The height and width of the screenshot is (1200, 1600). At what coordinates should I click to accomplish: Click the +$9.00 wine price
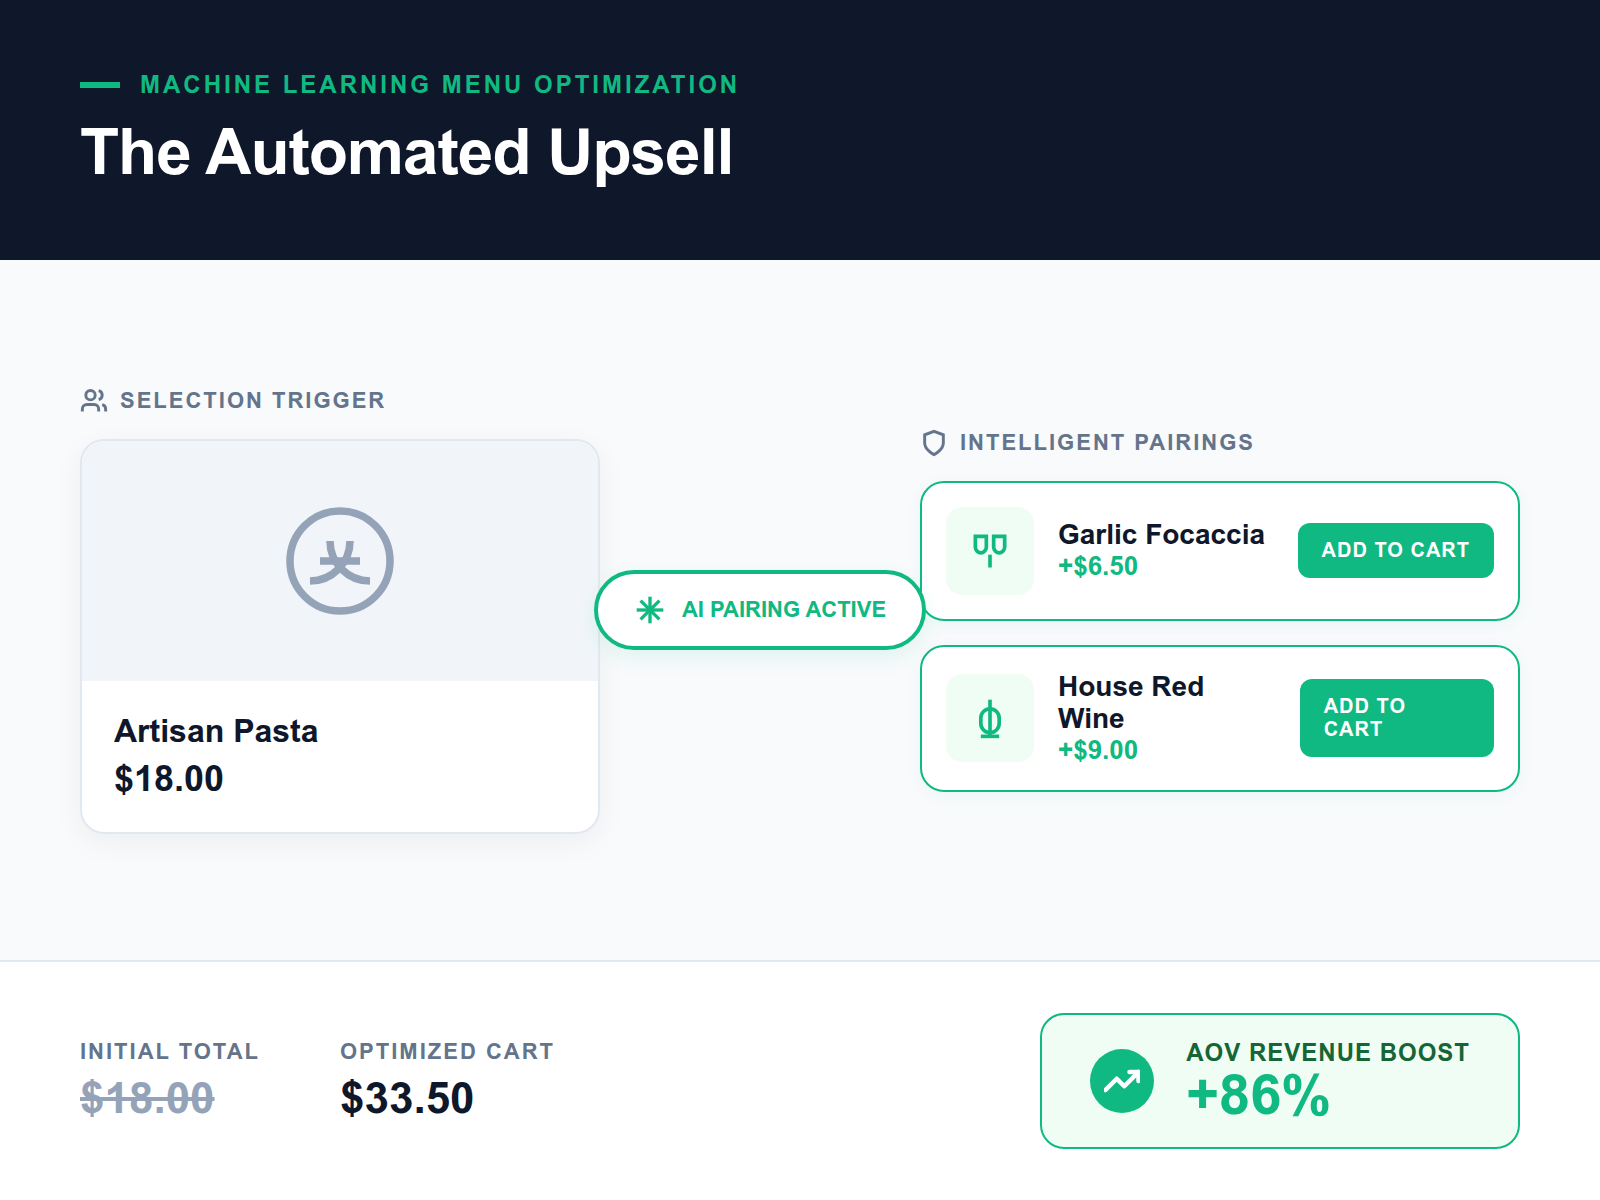[1098, 750]
